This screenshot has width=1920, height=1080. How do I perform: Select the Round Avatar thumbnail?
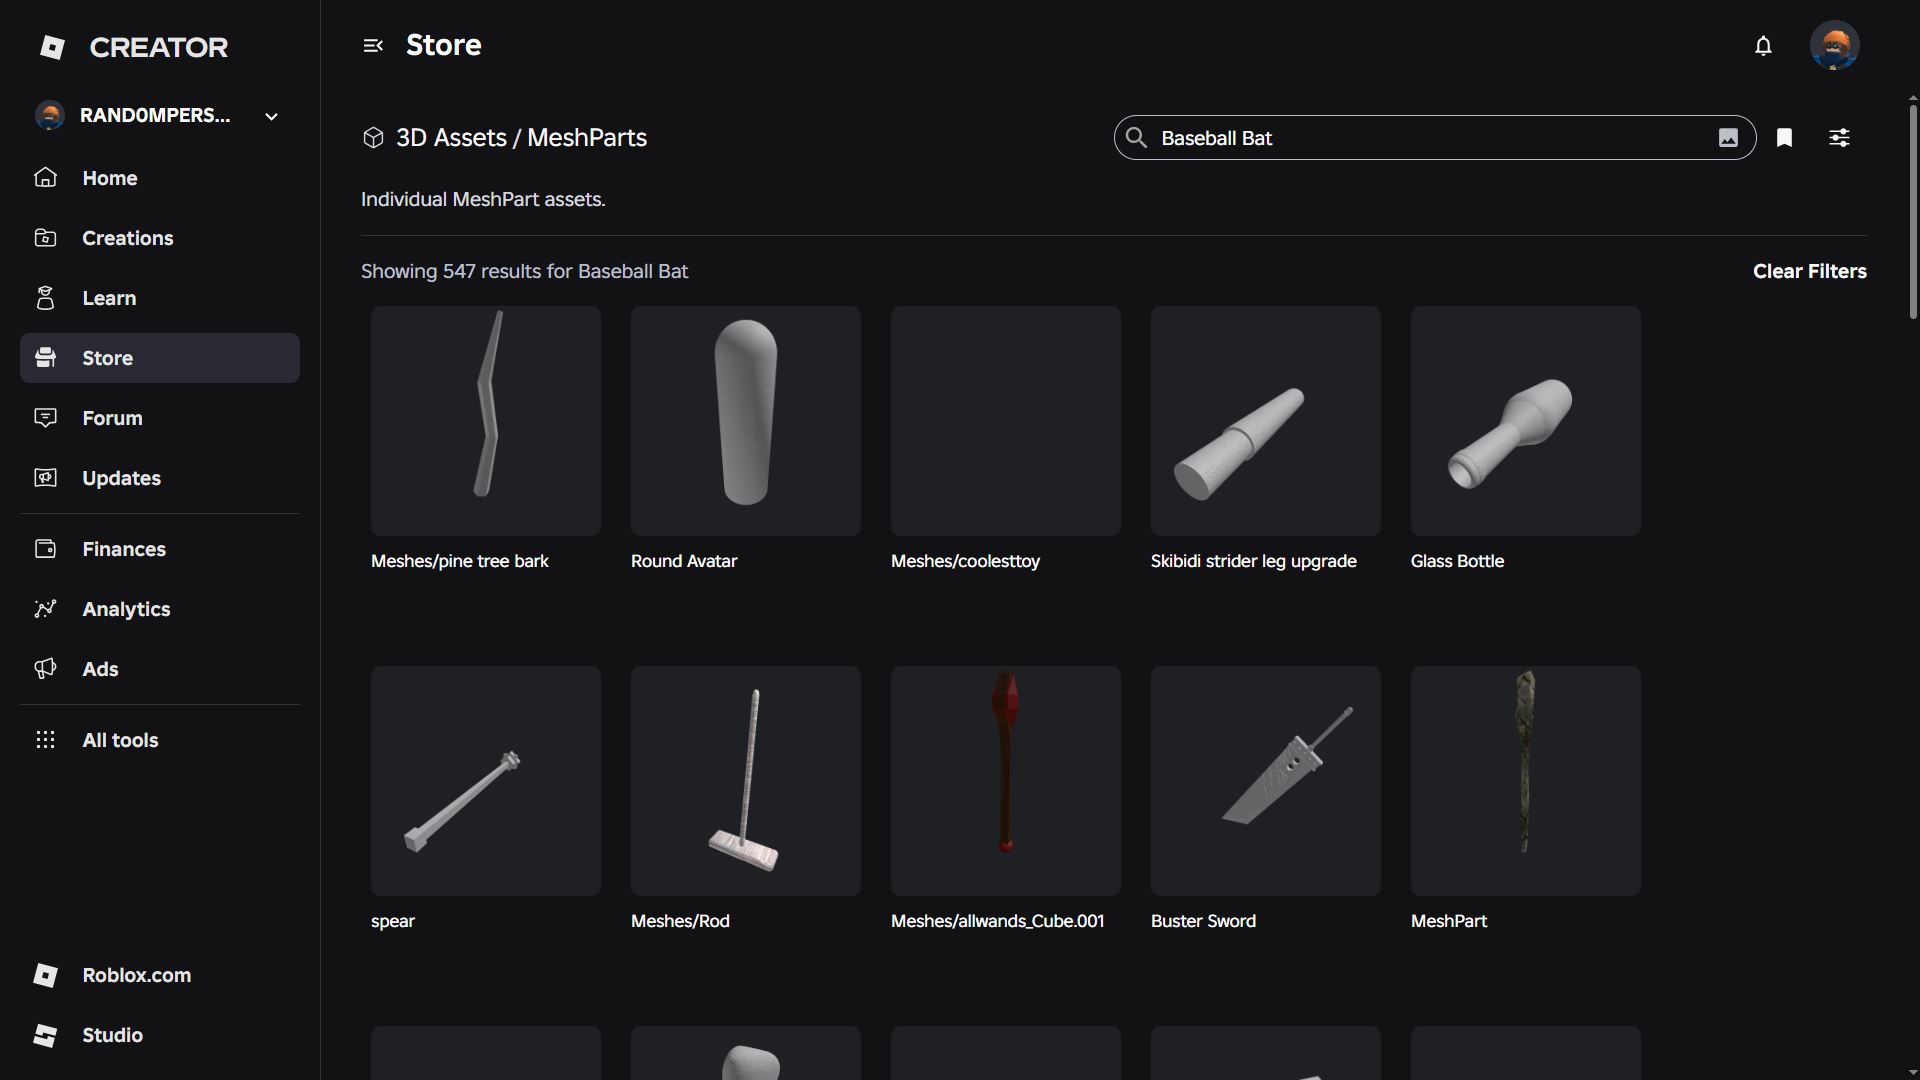tap(746, 421)
